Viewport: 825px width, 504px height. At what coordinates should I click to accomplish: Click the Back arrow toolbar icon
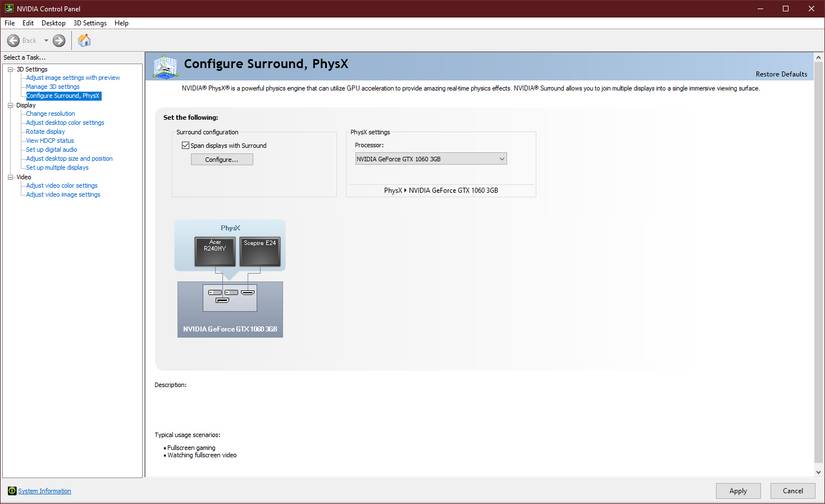point(14,41)
